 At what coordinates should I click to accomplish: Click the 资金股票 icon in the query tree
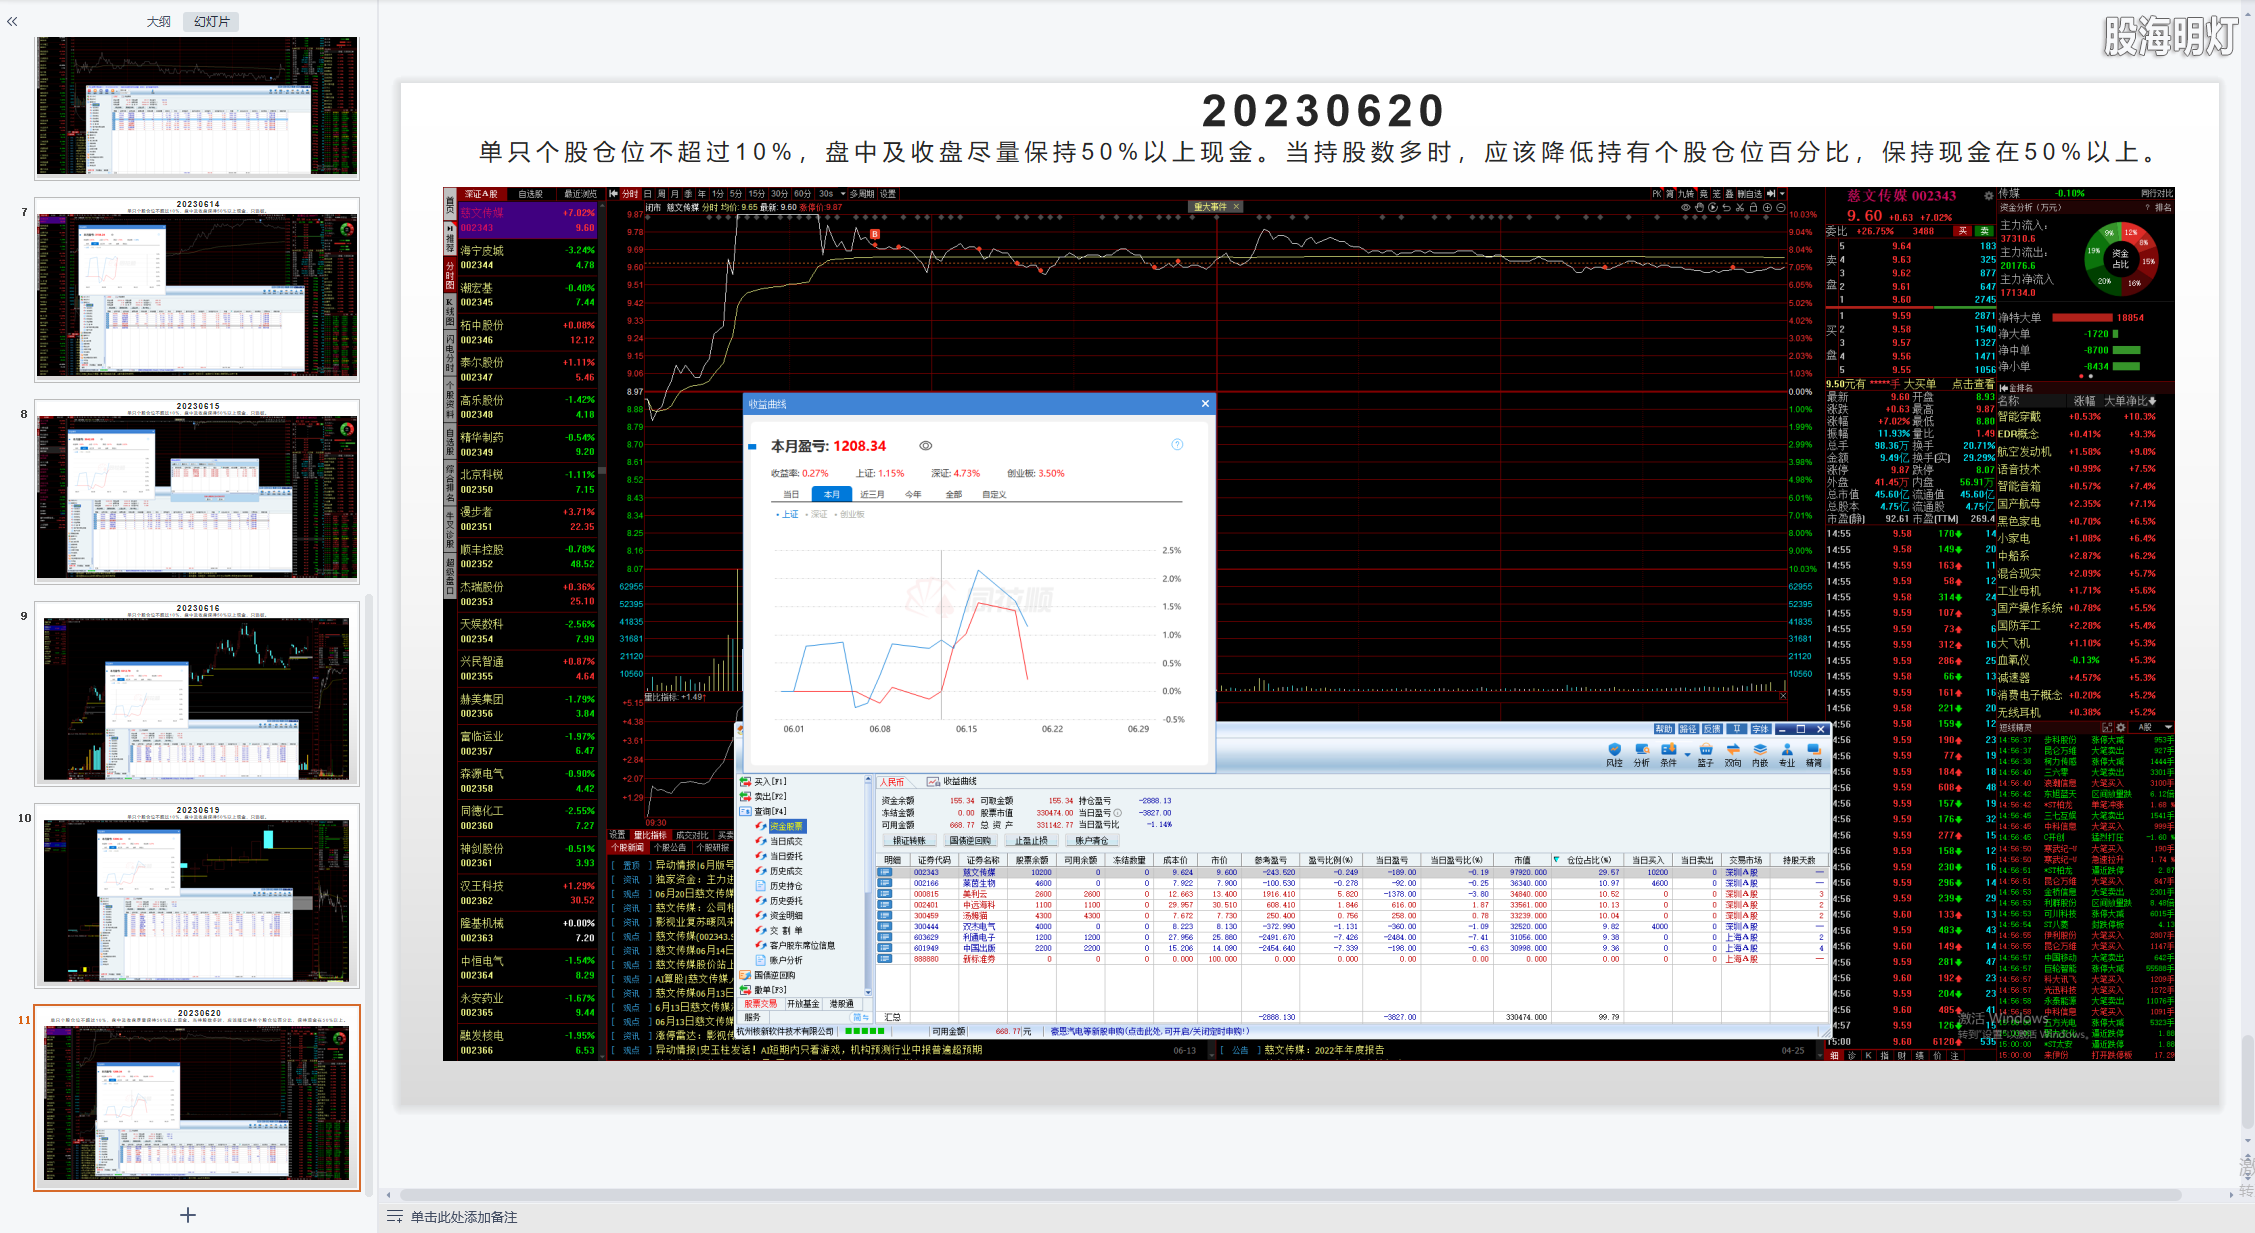(x=761, y=826)
